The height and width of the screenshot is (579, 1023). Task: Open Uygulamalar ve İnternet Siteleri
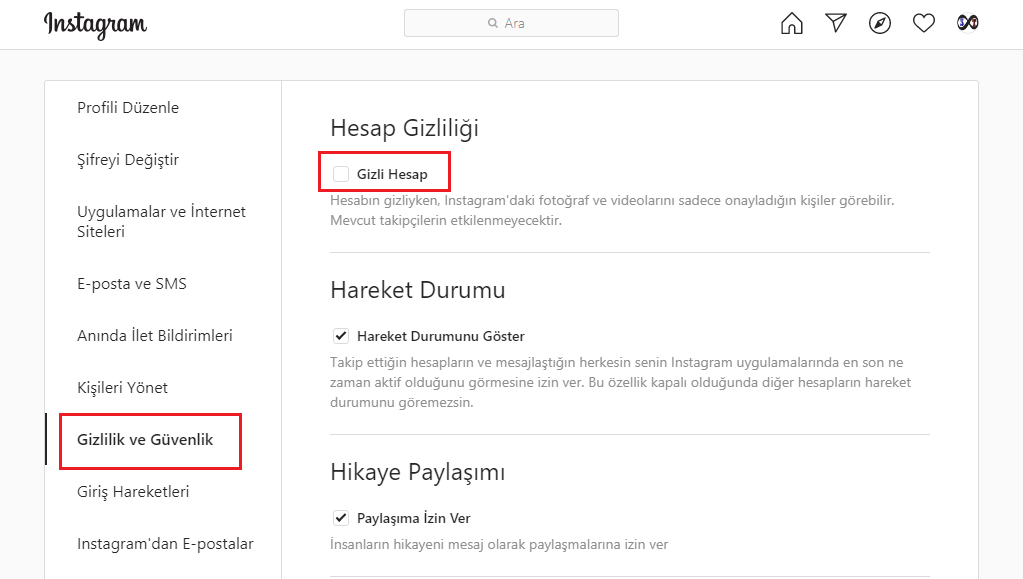(x=161, y=221)
